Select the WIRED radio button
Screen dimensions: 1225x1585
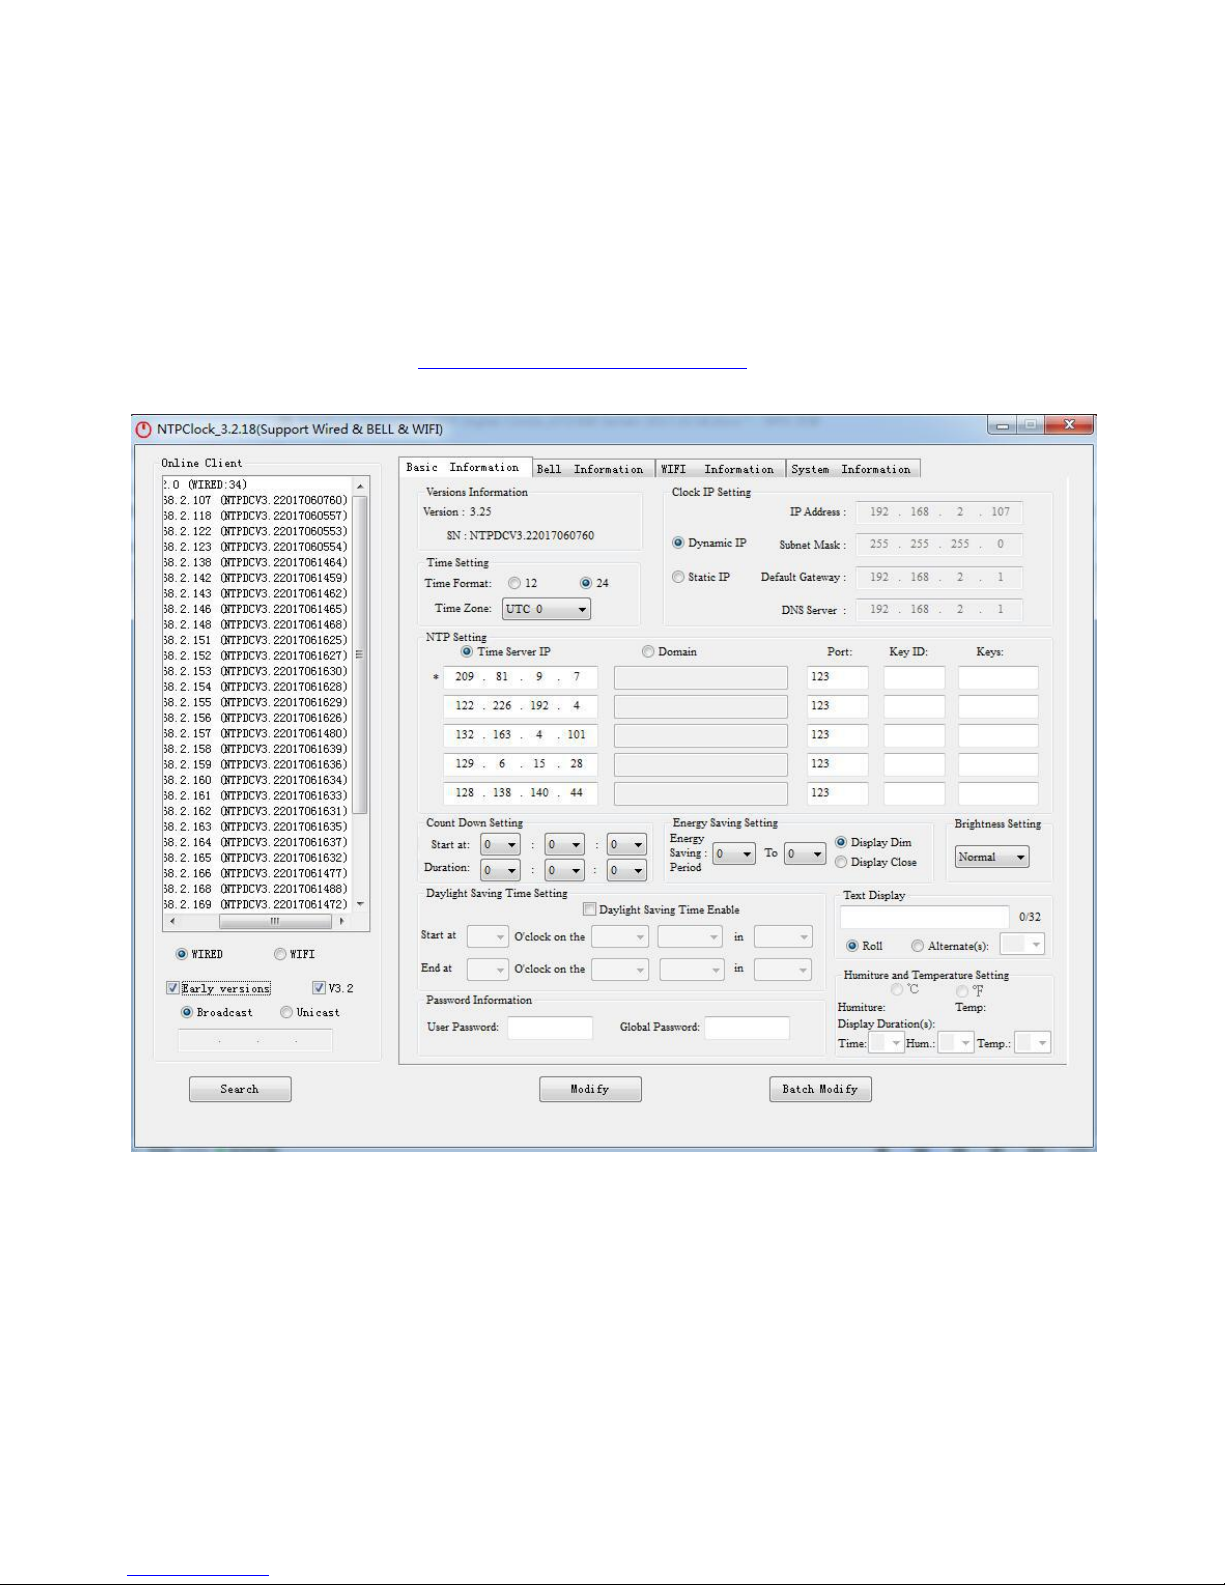coord(181,954)
